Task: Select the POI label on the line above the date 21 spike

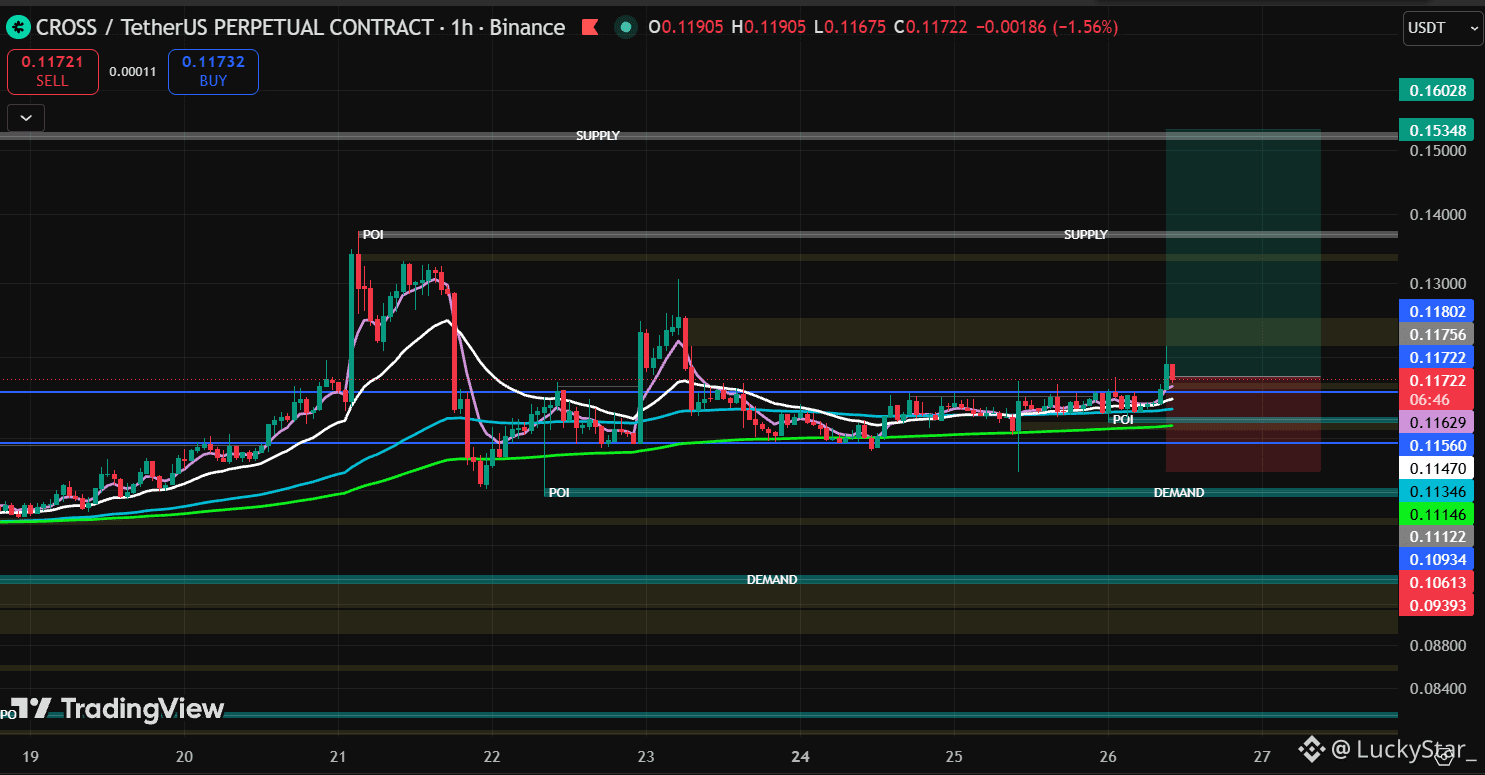Action: click(x=372, y=234)
